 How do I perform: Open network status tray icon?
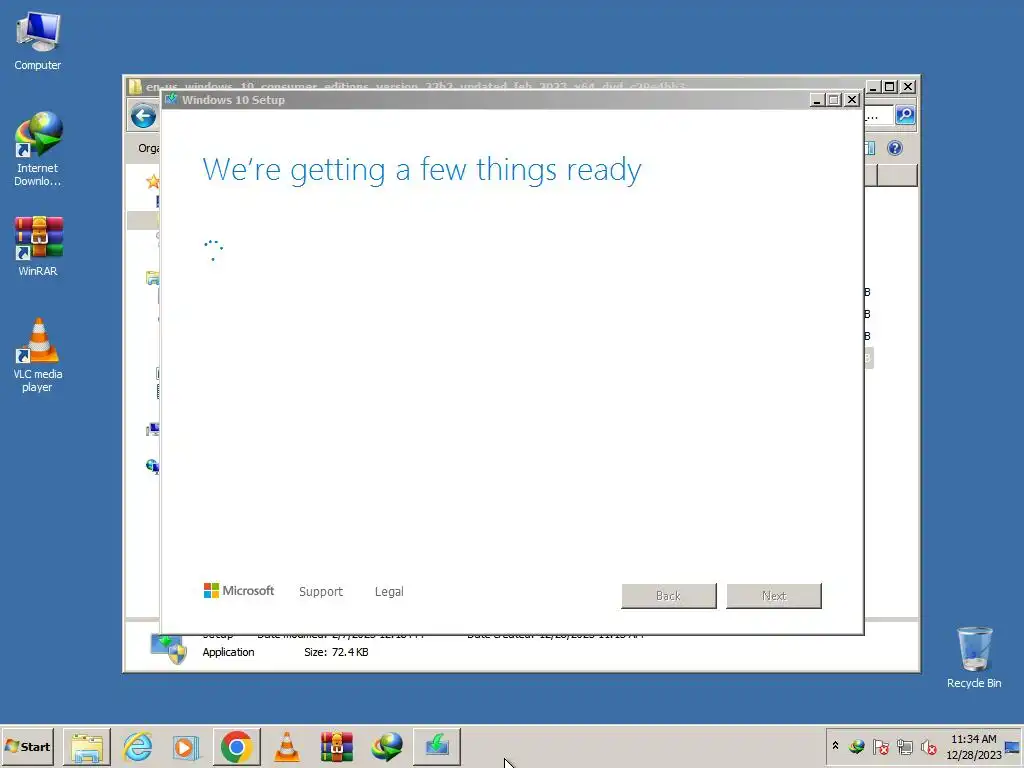click(904, 746)
